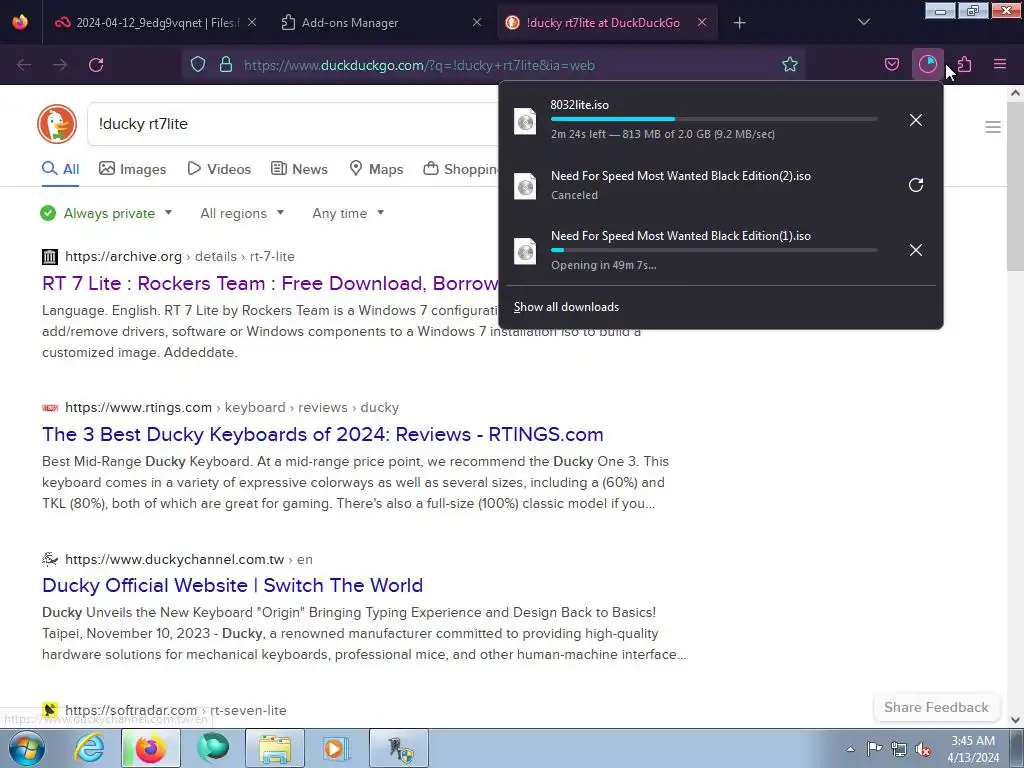Click the site padlock icon
This screenshot has width=1024, height=768.
226,65
